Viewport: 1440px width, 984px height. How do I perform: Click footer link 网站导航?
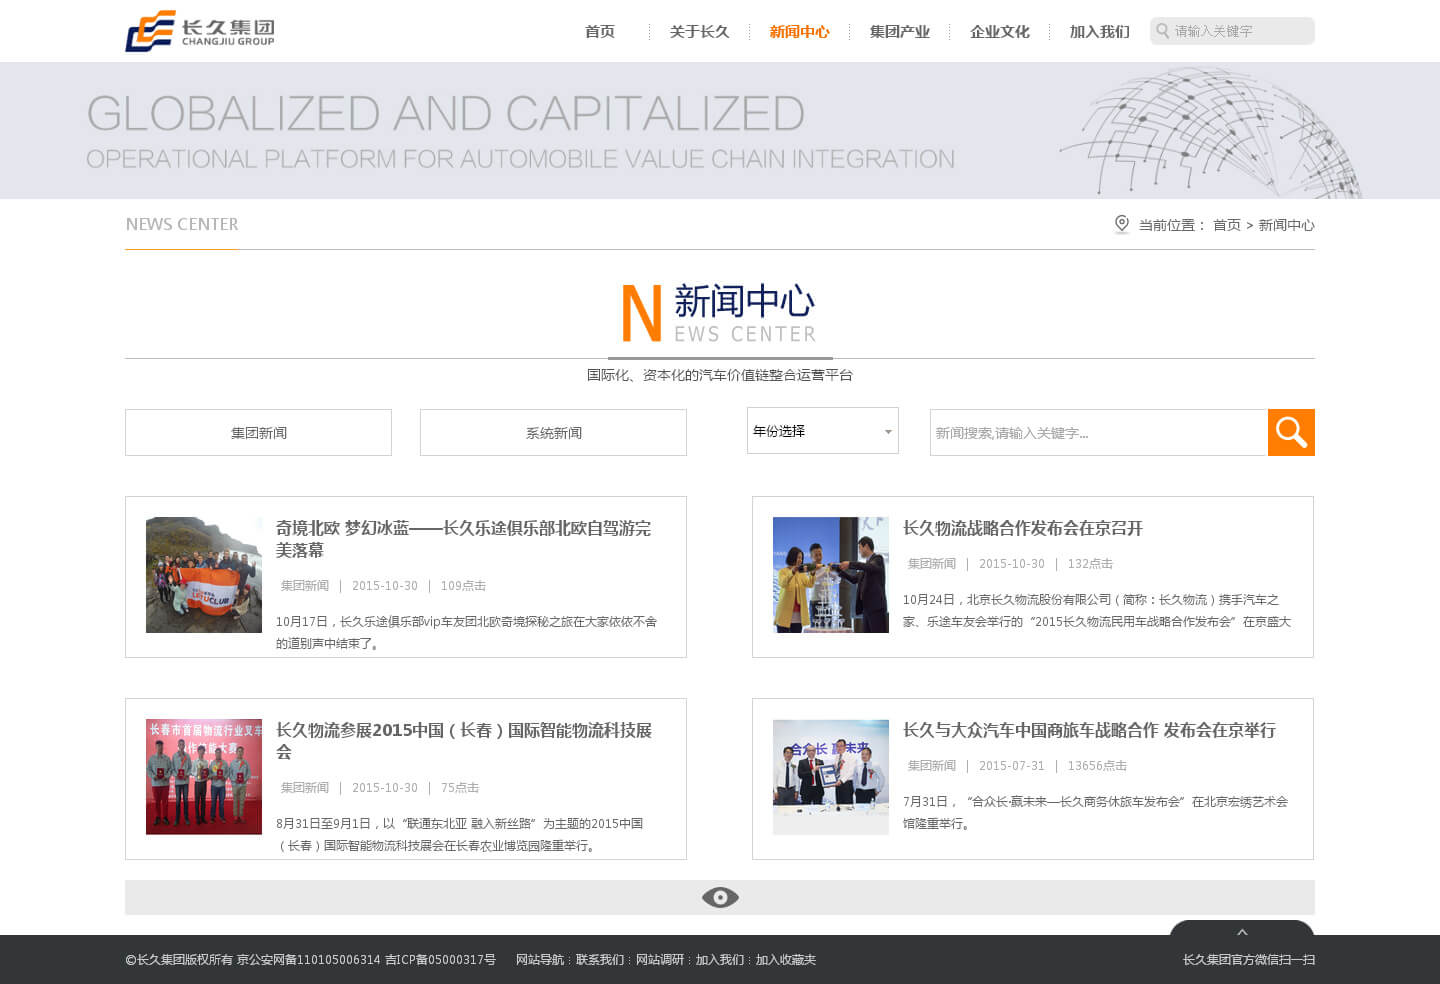(x=540, y=960)
